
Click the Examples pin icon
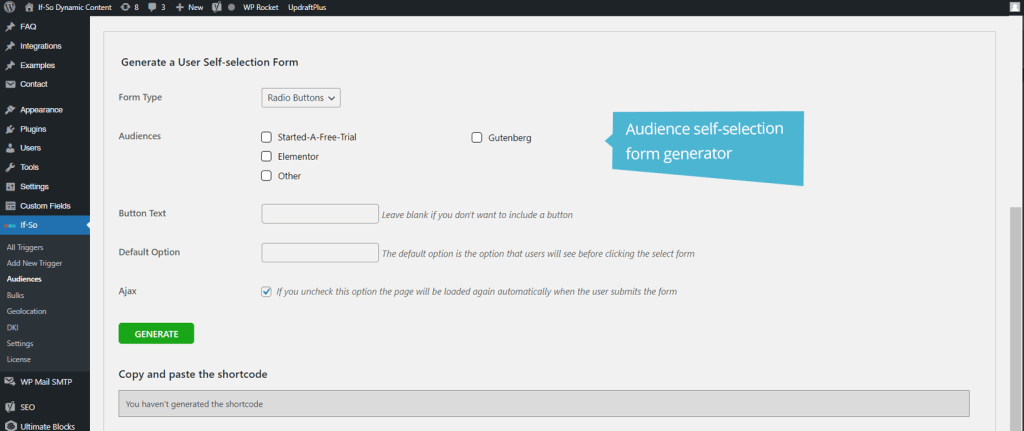point(10,65)
